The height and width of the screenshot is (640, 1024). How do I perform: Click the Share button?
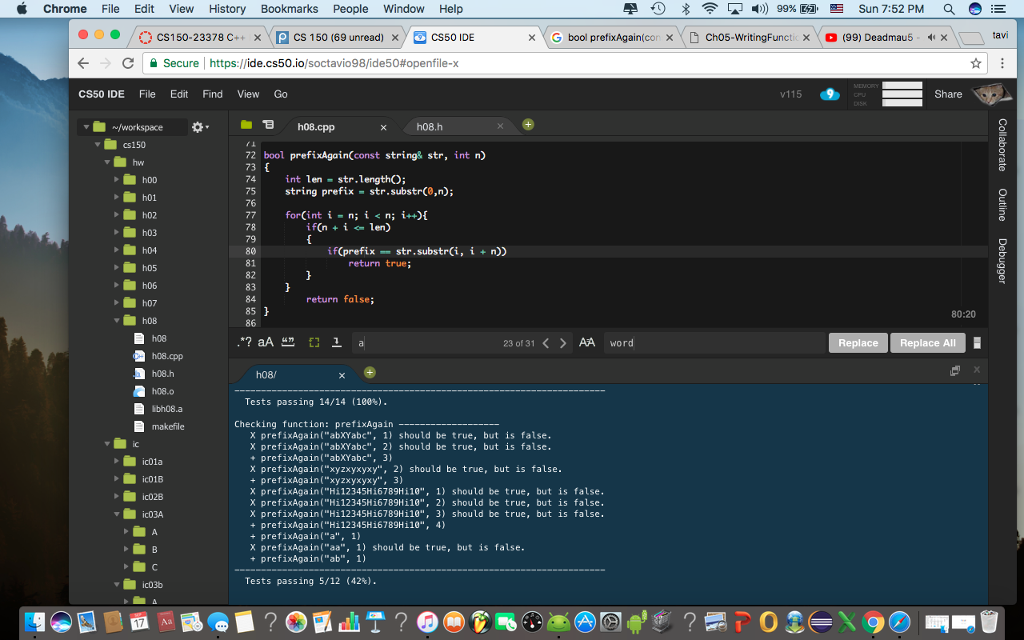(x=947, y=94)
